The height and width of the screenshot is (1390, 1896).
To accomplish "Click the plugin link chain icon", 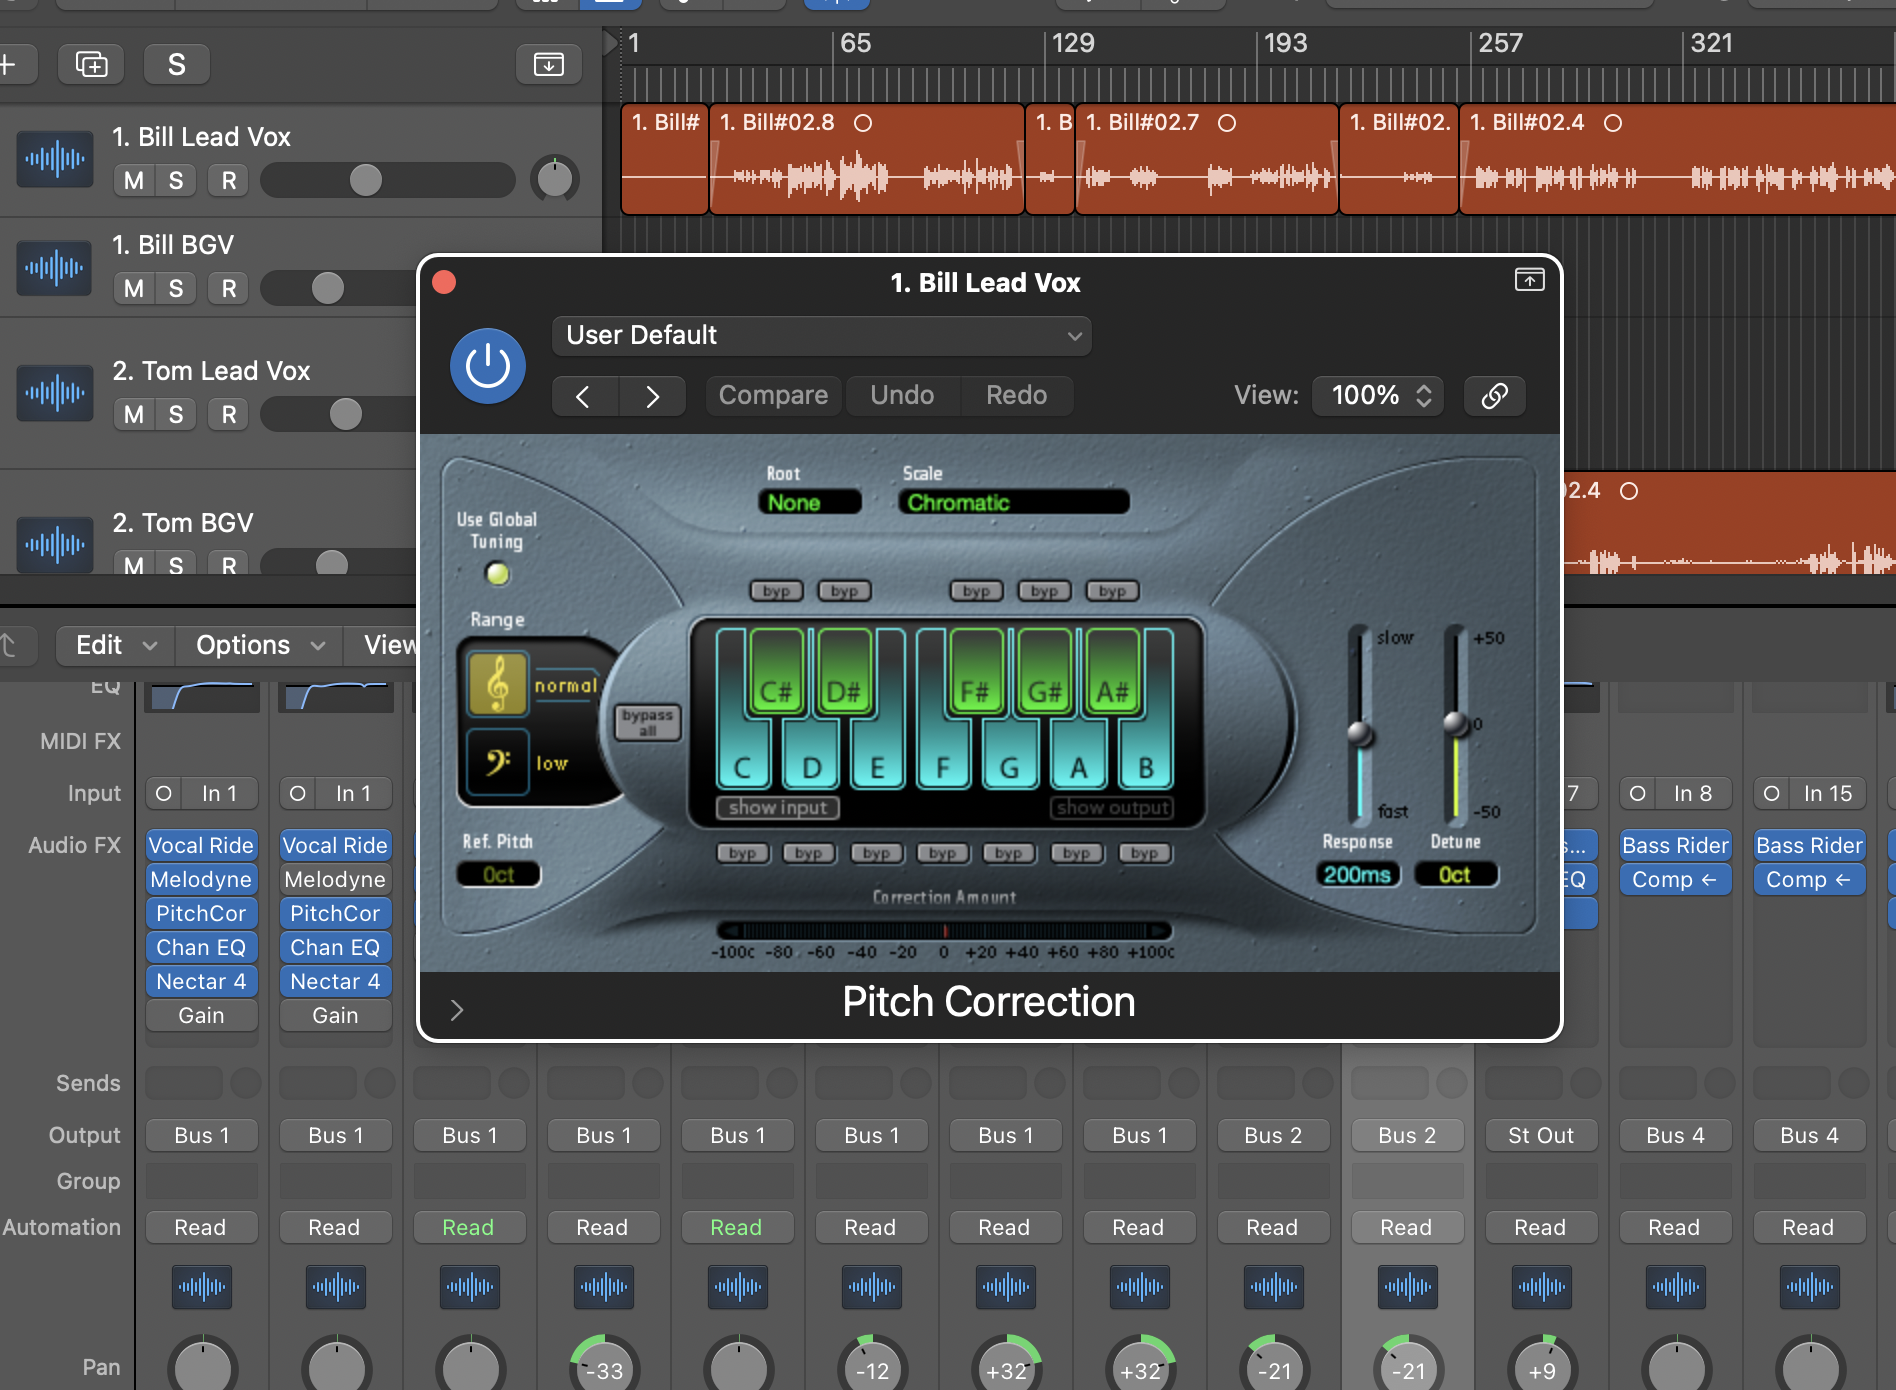I will (x=1494, y=396).
